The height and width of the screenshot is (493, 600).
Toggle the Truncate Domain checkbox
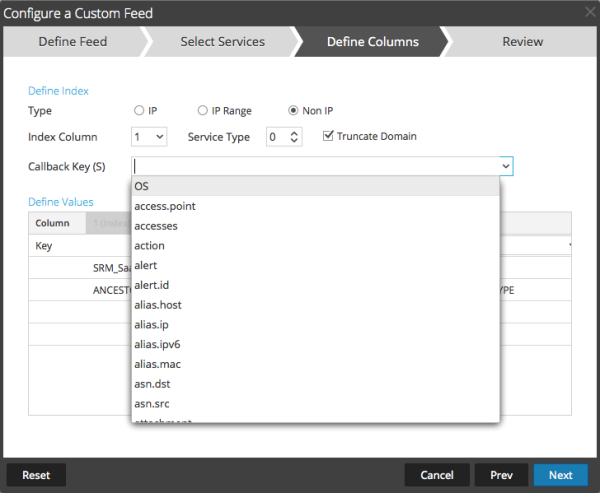(x=328, y=136)
